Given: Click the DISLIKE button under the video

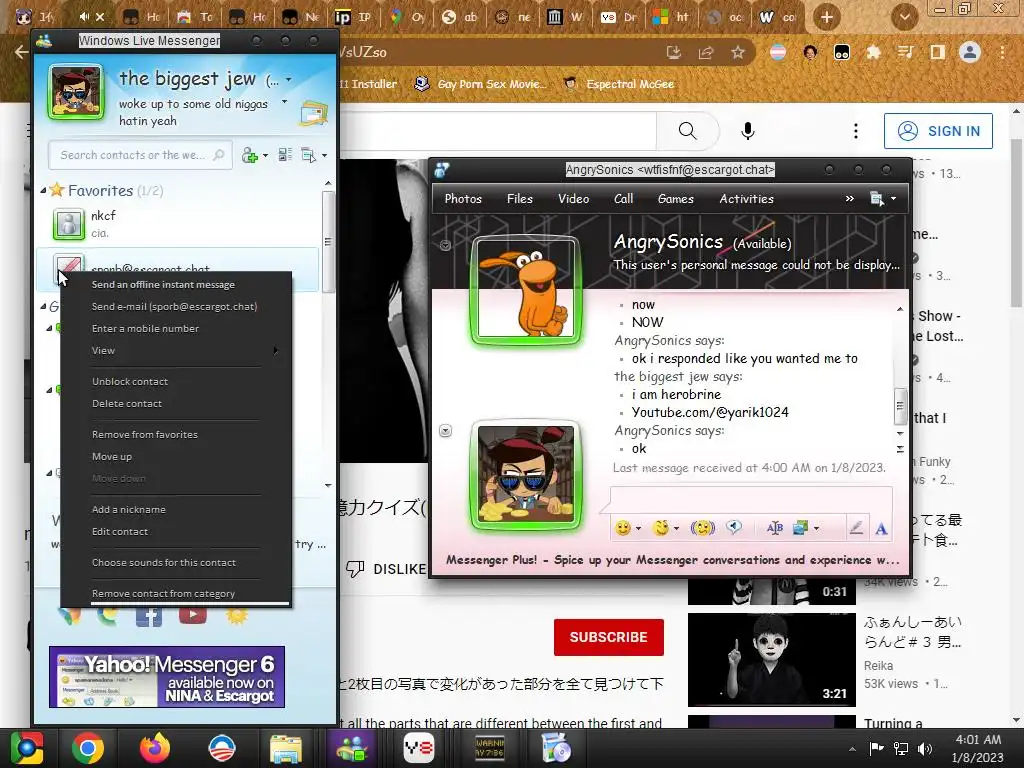Looking at the screenshot, I should [387, 569].
